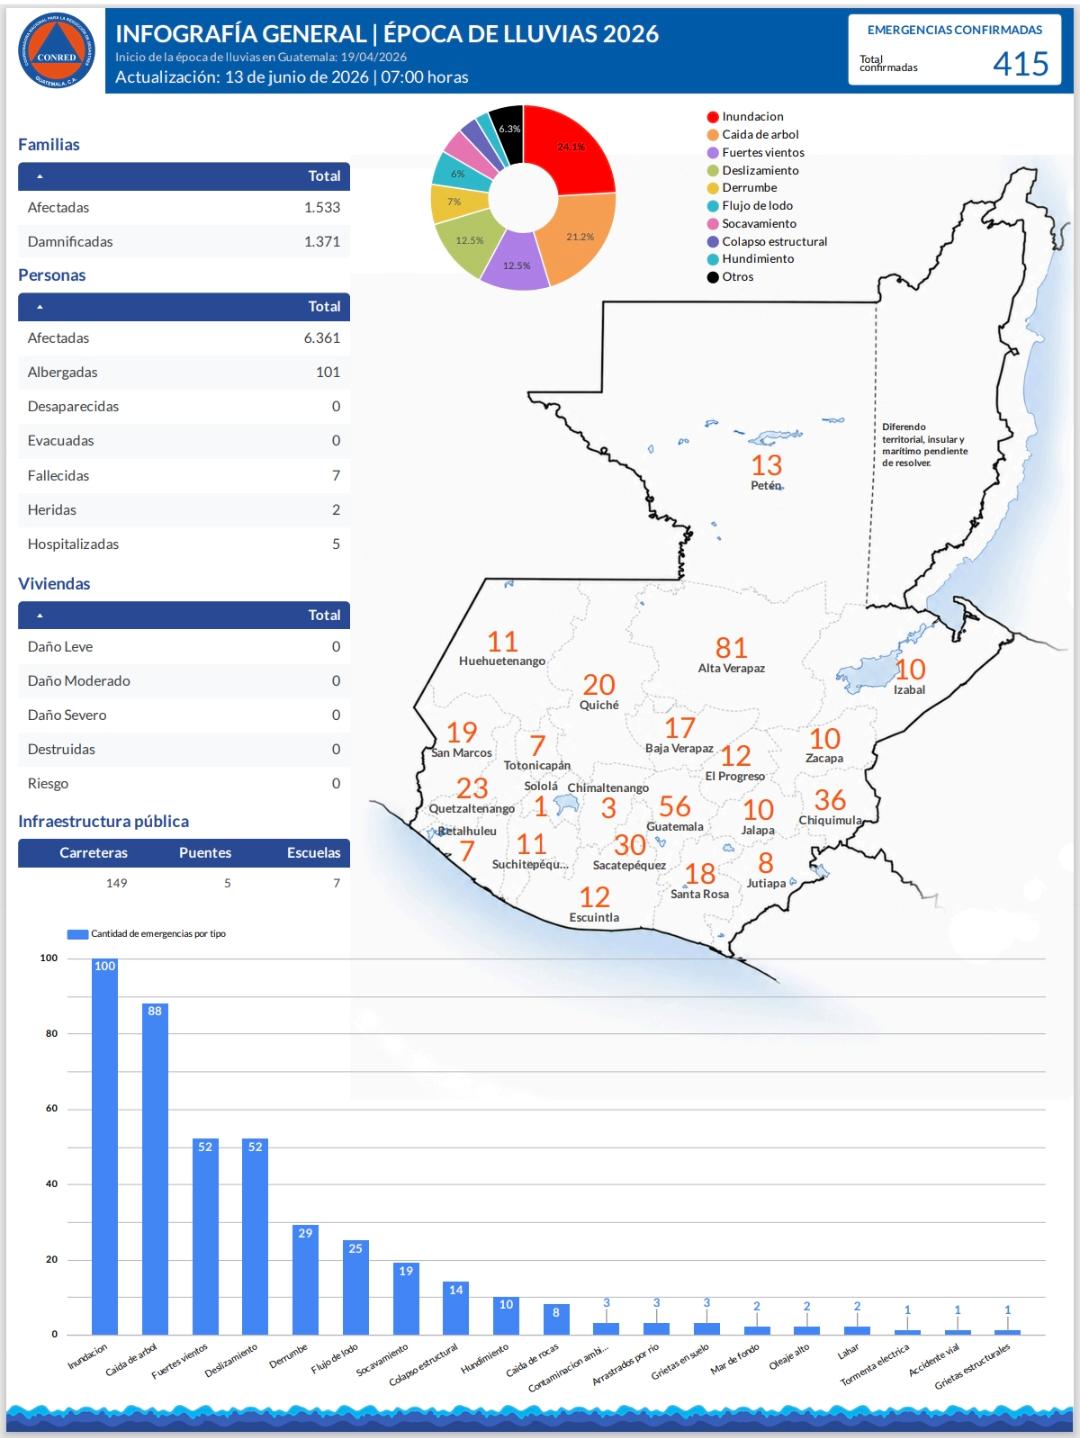Click the Daño Moderado row label
This screenshot has width=1080, height=1438.
pyautogui.click(x=78, y=681)
